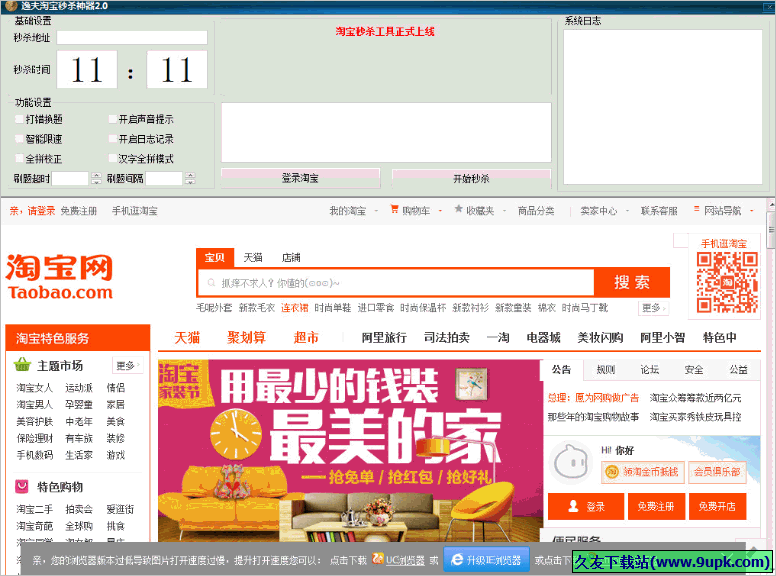This screenshot has width=776, height=576.
Task: Click the 秒杀地址 input field
Action: click(x=132, y=38)
